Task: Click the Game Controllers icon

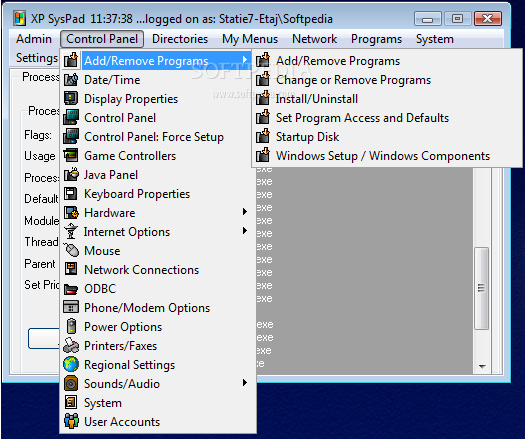Action: (71, 155)
